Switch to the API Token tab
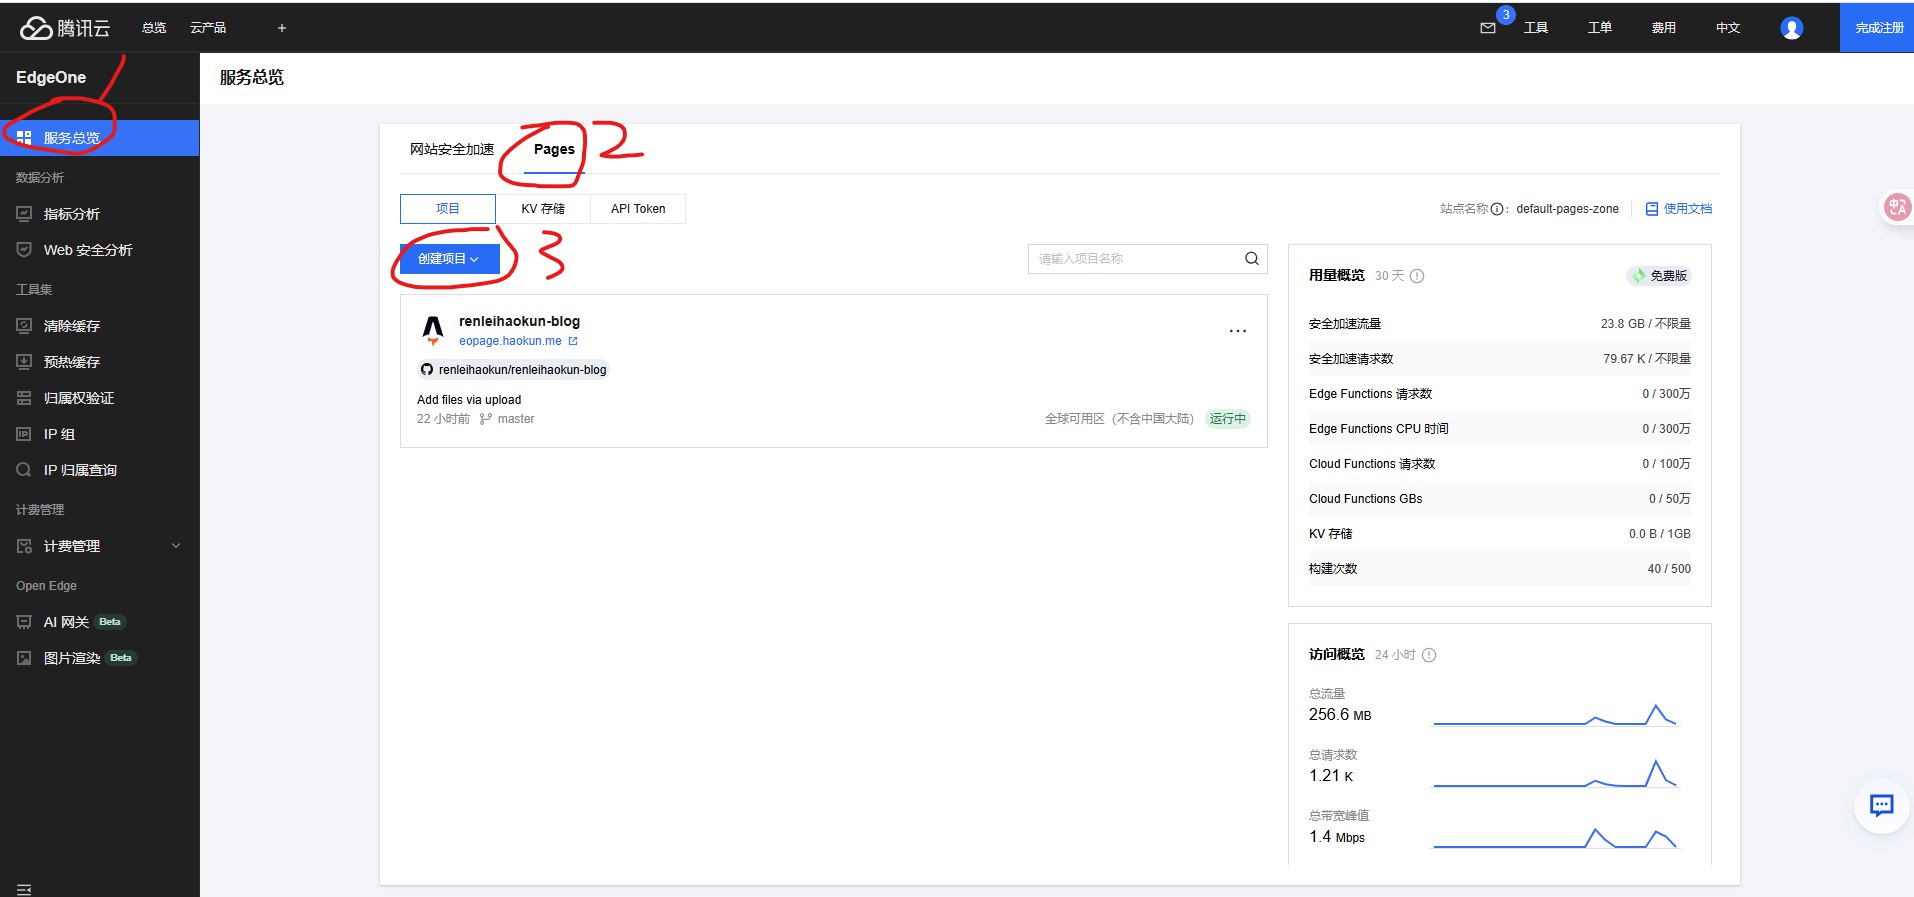Image resolution: width=1914 pixels, height=897 pixels. coord(638,209)
